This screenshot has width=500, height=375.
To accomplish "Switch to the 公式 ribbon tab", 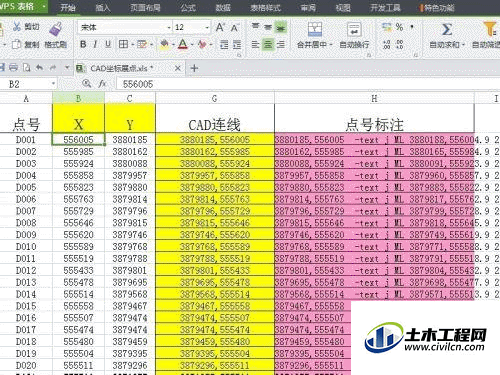I will click(188, 7).
